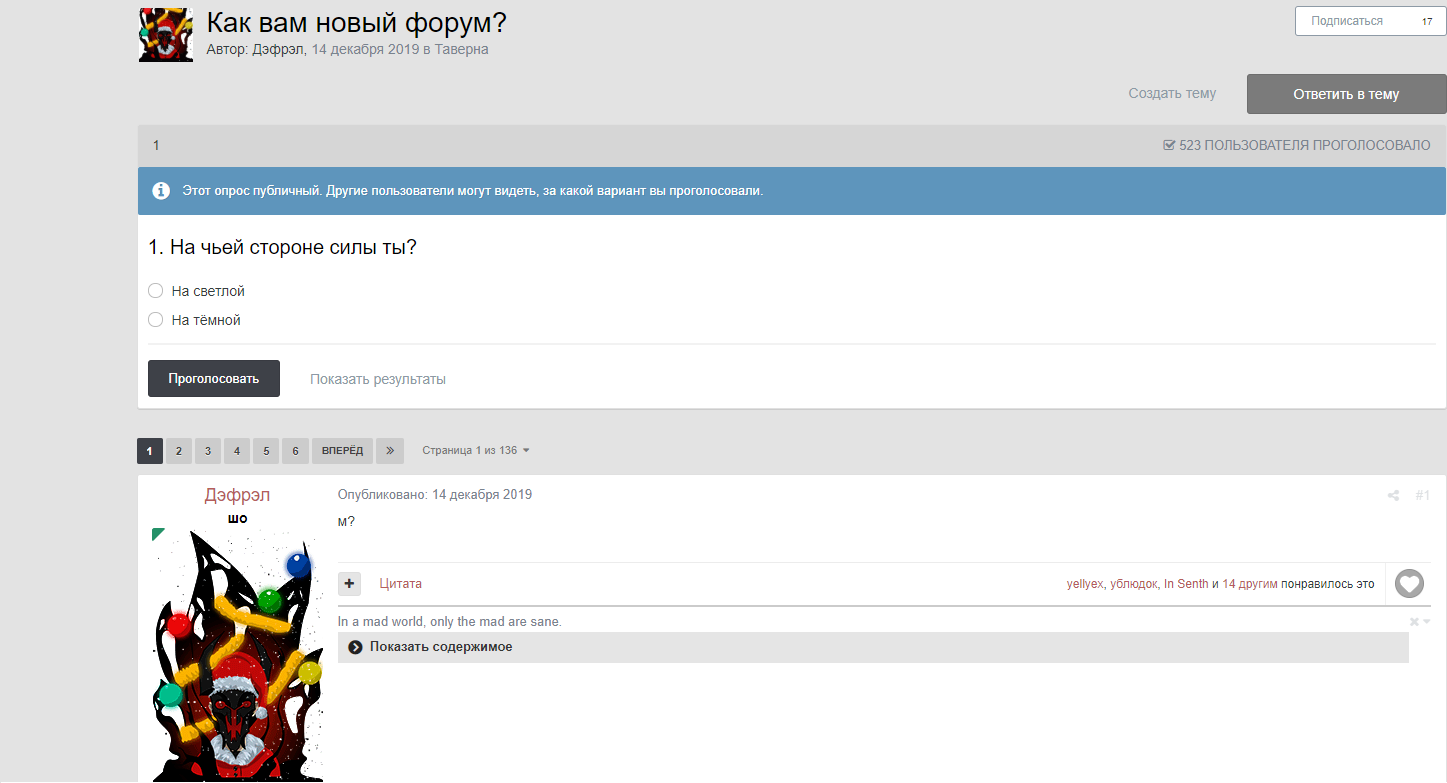Go to page 6 of the topic
The image size is (1447, 783).
[x=295, y=451]
